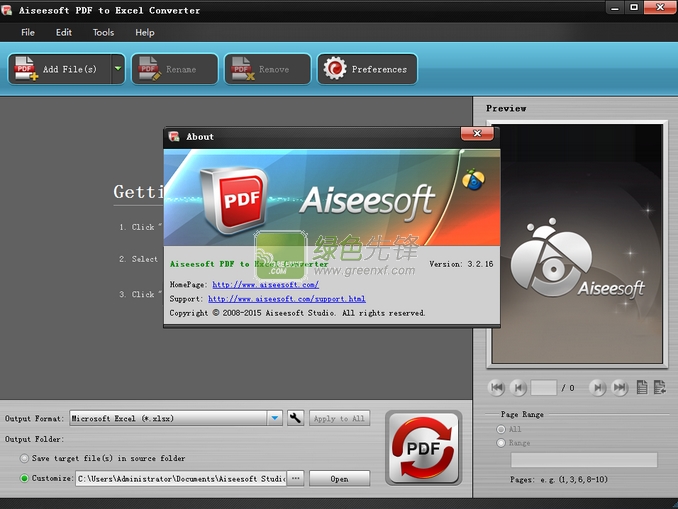This screenshot has width=678, height=509.
Task: Open the support.html Support link
Action: point(287,299)
